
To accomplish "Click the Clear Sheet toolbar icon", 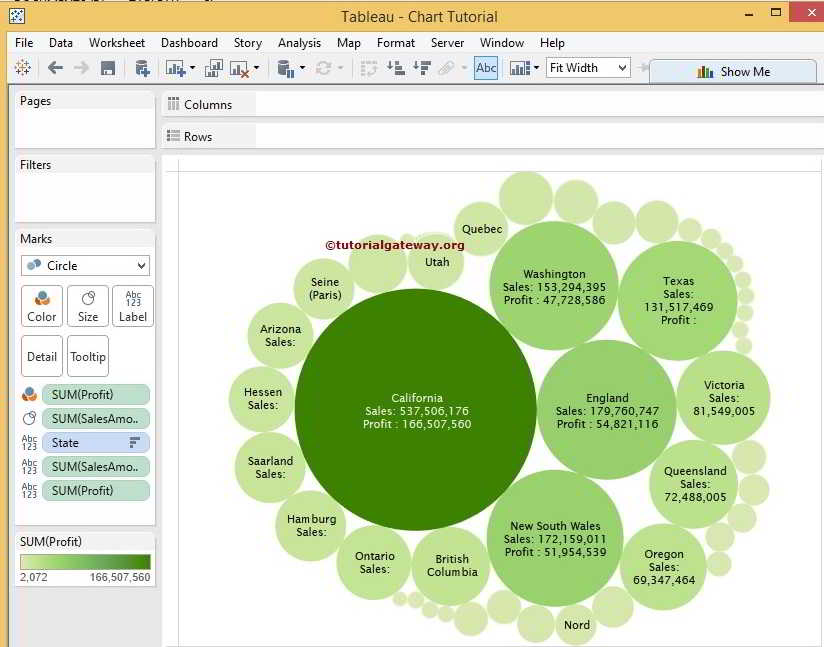I will 240,68.
